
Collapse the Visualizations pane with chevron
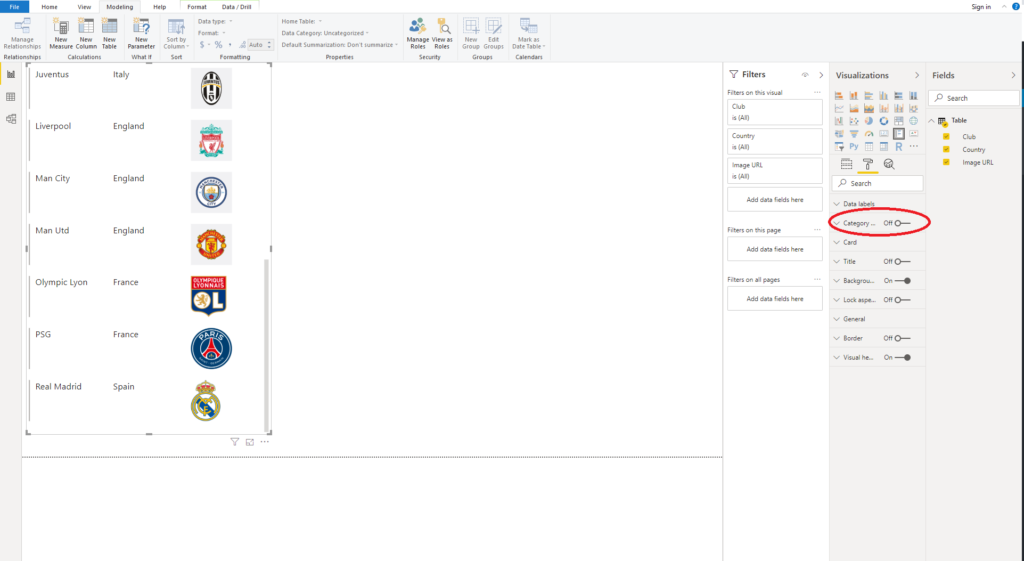pyautogui.click(x=917, y=75)
